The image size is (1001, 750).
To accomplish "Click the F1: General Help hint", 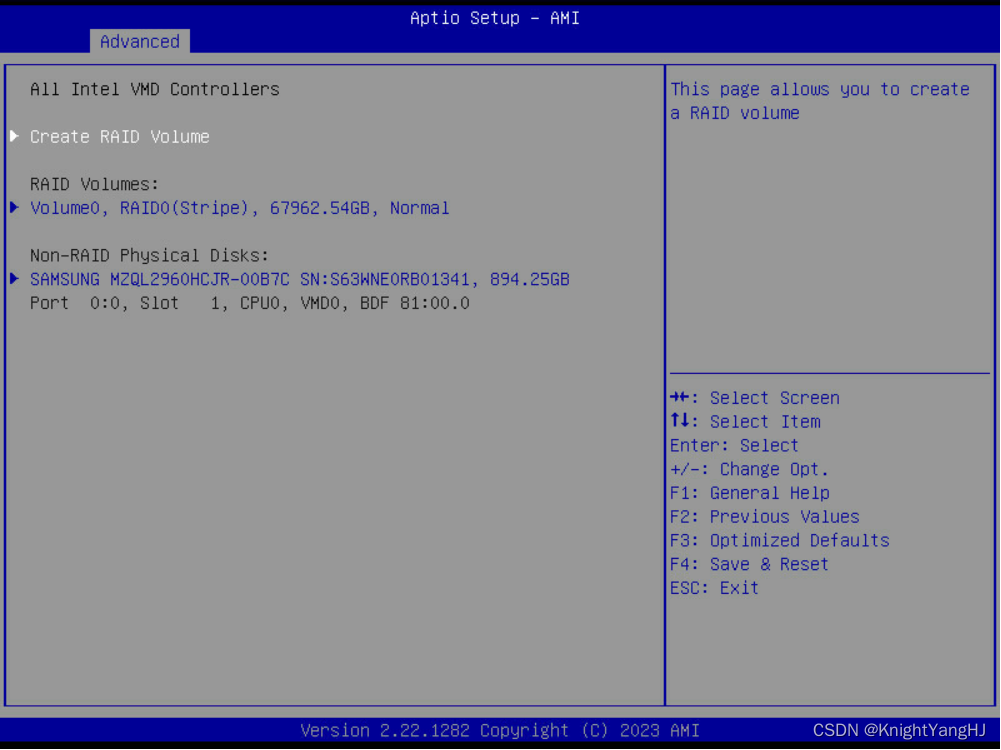I will (749, 493).
